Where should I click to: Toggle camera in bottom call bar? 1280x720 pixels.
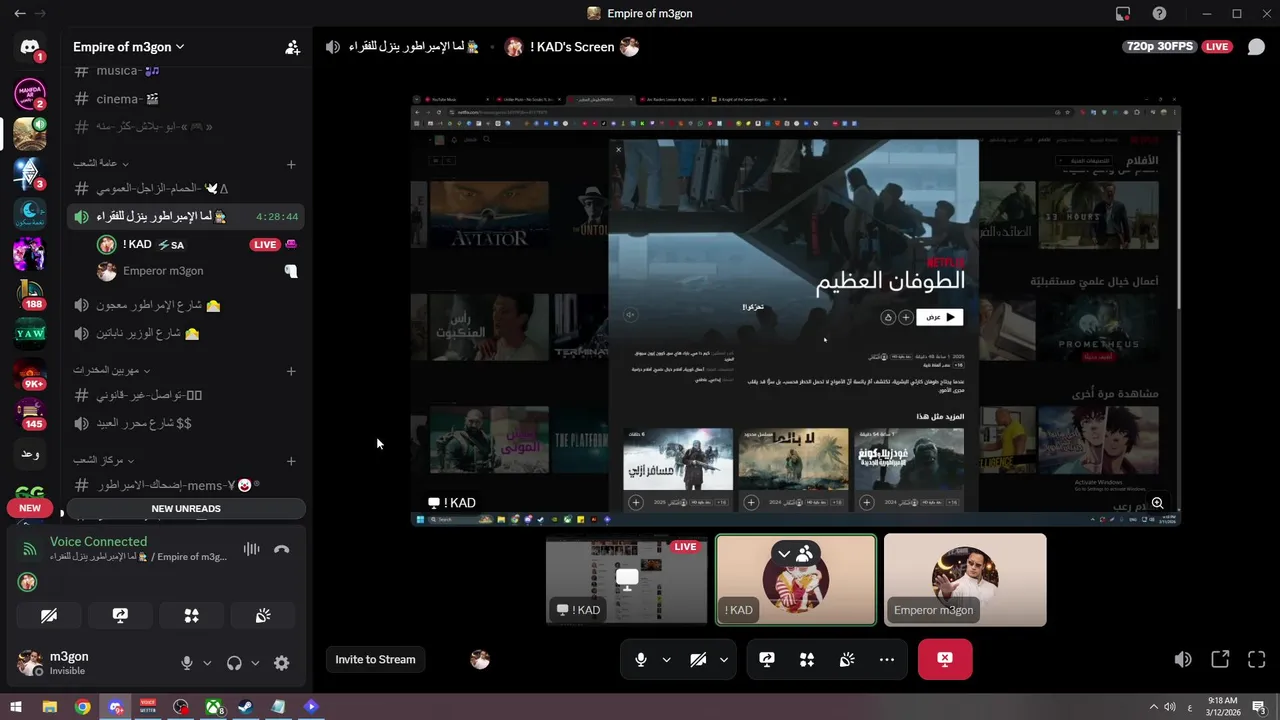(x=699, y=660)
